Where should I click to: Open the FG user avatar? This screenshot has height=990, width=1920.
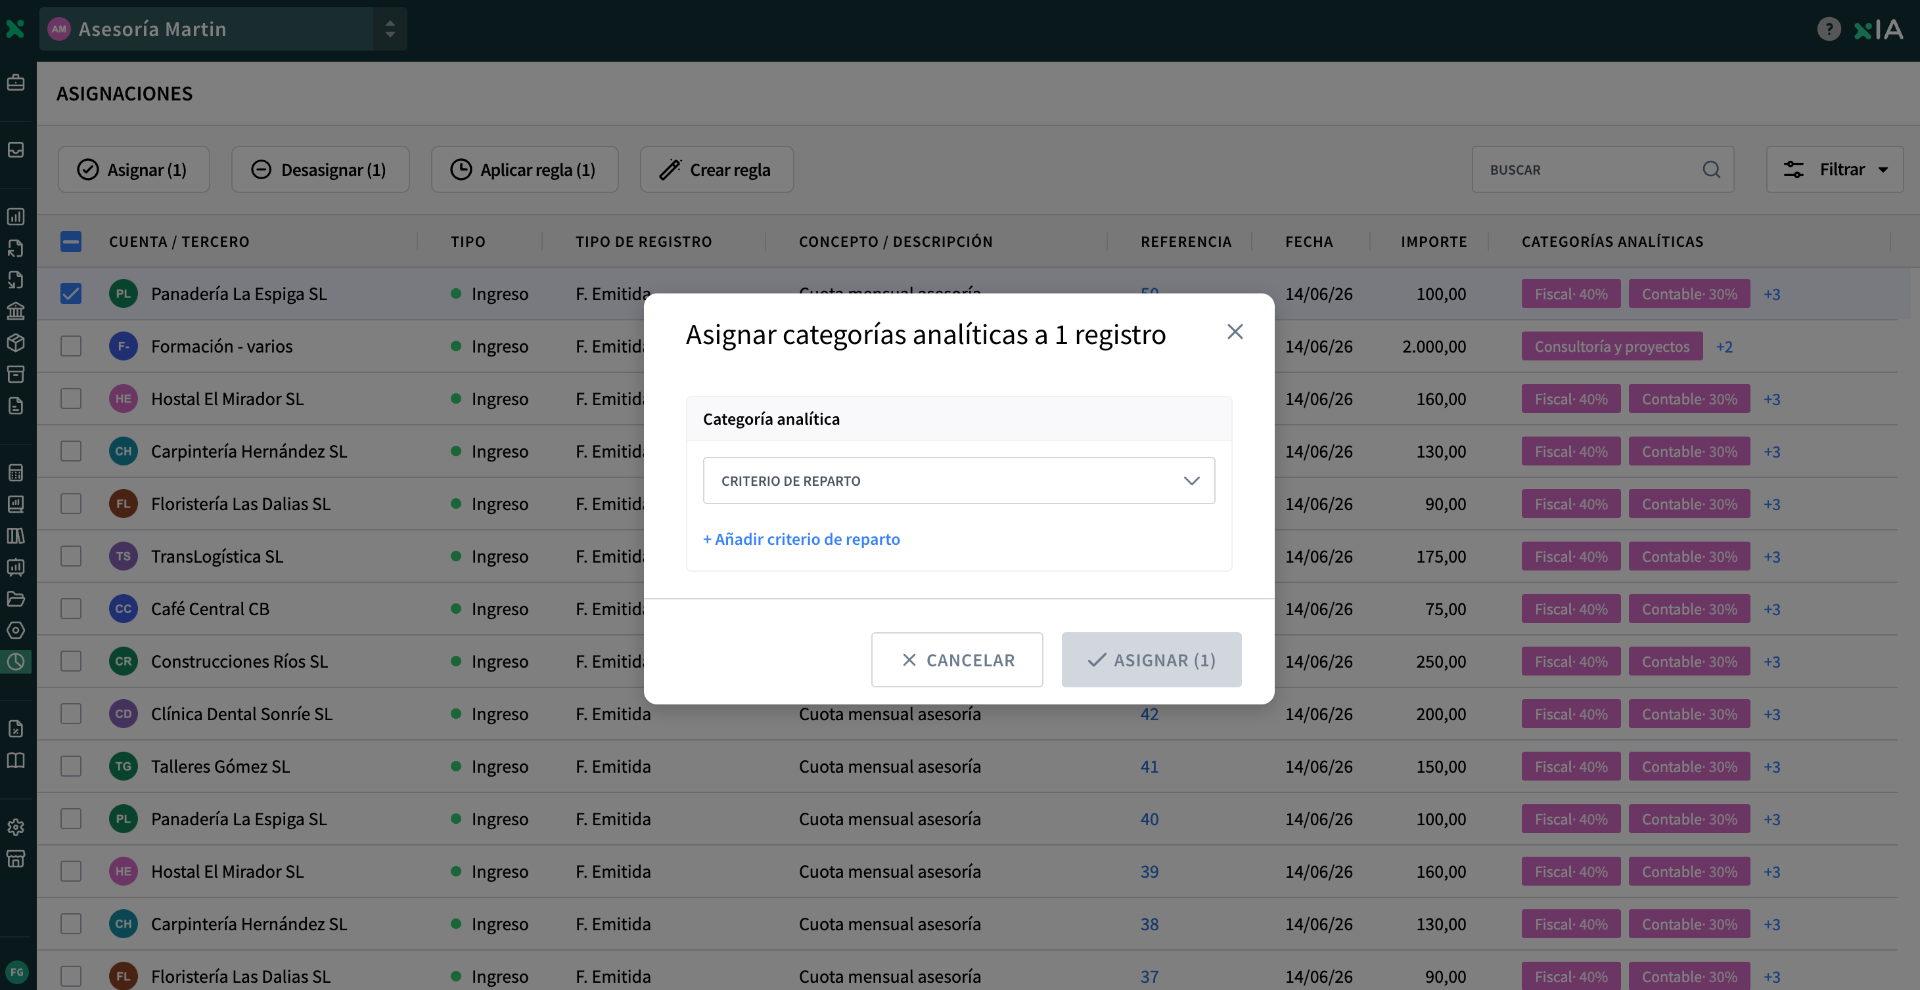[16, 972]
